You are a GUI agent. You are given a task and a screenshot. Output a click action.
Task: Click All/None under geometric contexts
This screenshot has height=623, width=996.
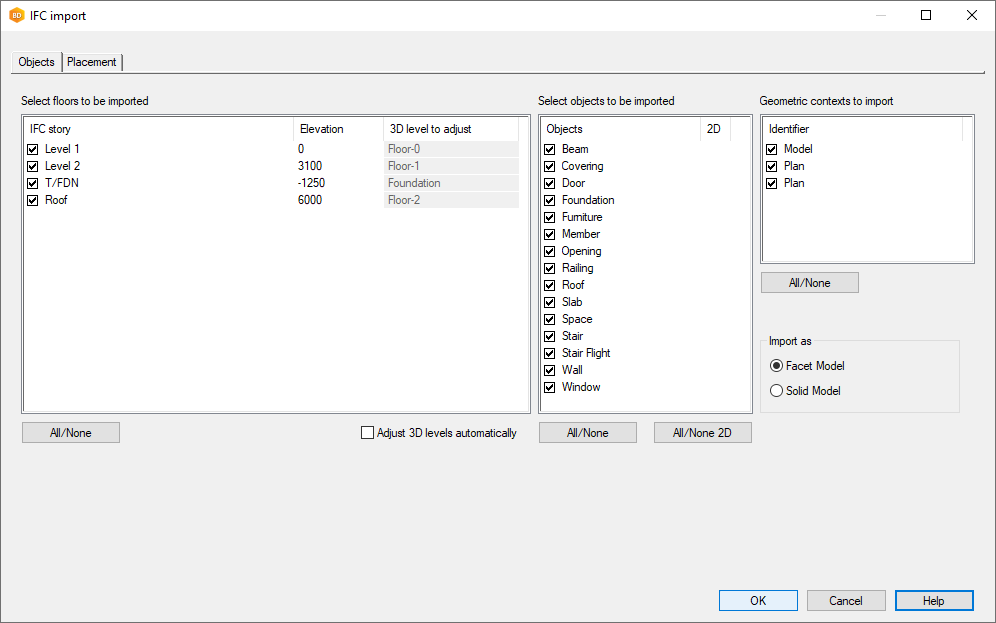809,283
